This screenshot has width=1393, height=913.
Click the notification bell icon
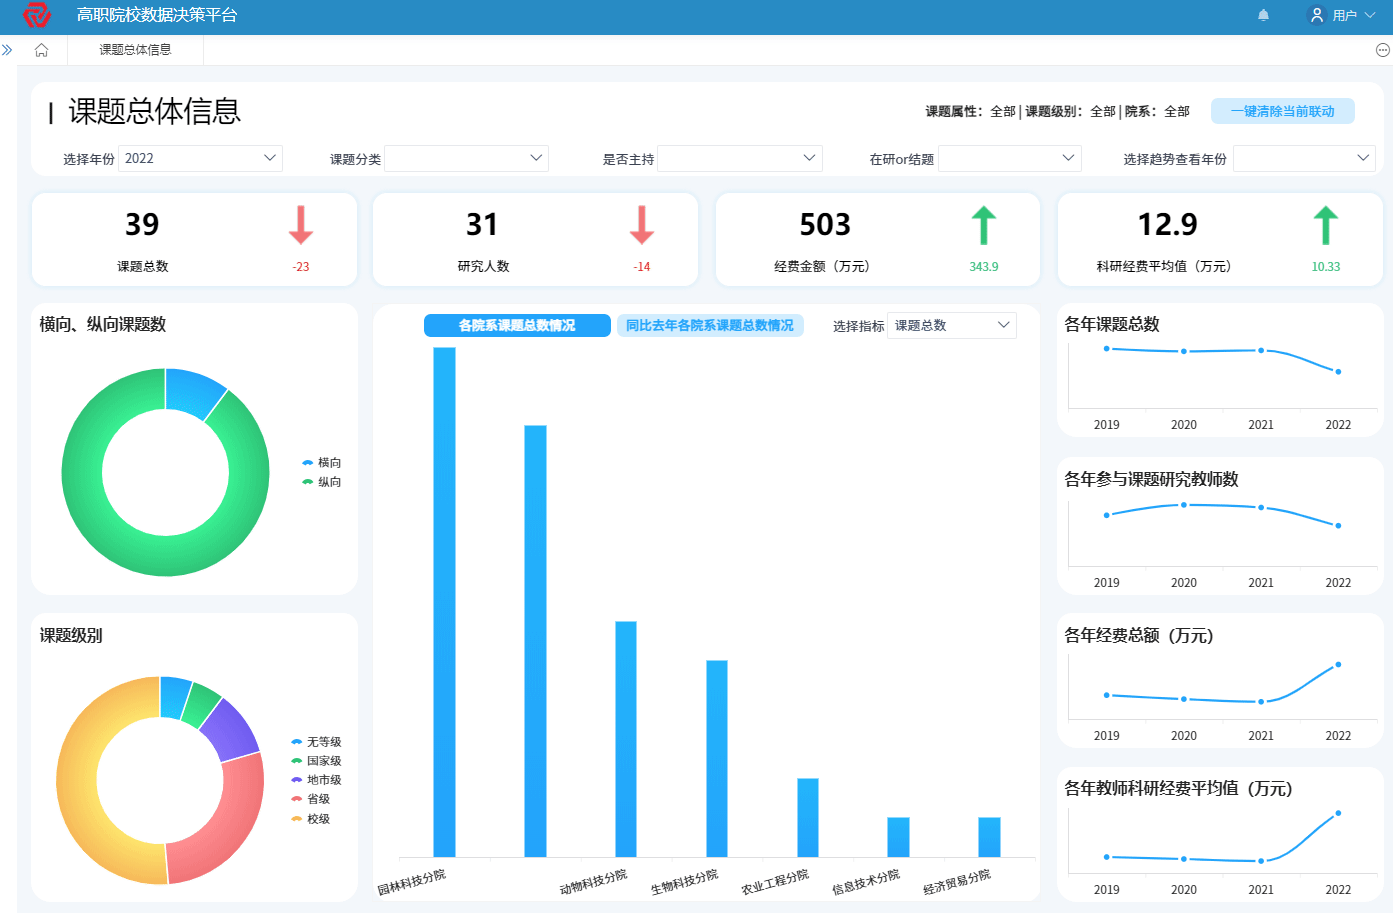[x=1263, y=15]
